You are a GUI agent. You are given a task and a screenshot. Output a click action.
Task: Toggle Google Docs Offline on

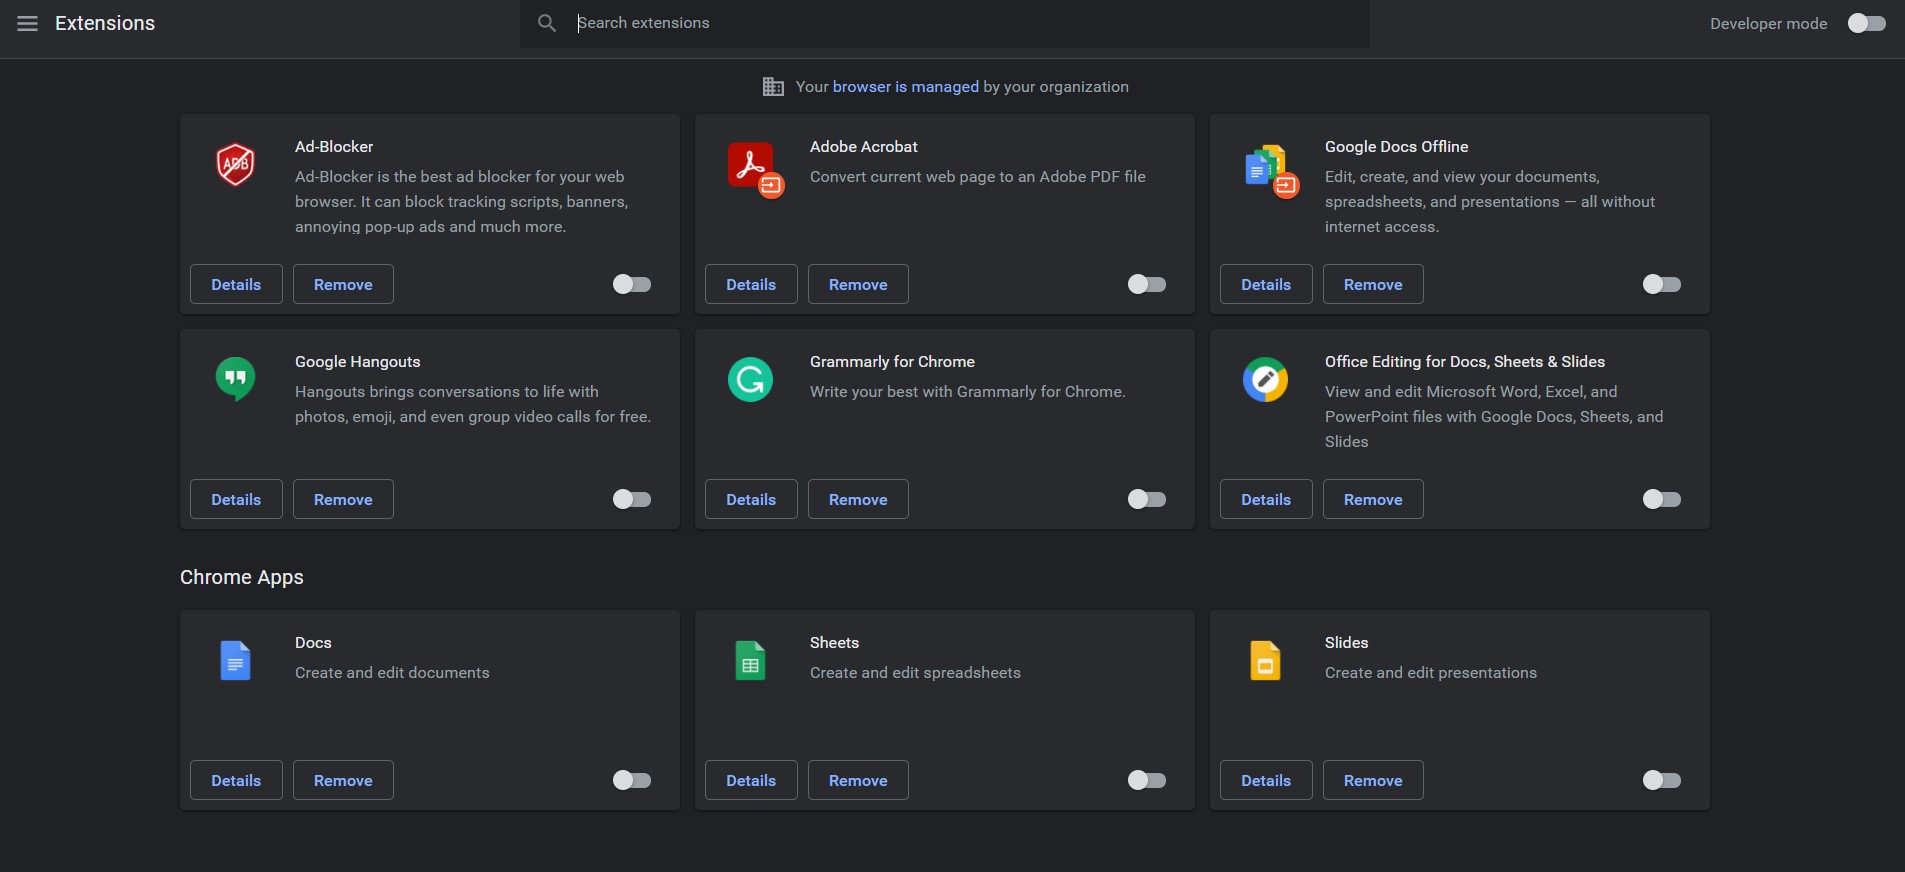point(1662,285)
